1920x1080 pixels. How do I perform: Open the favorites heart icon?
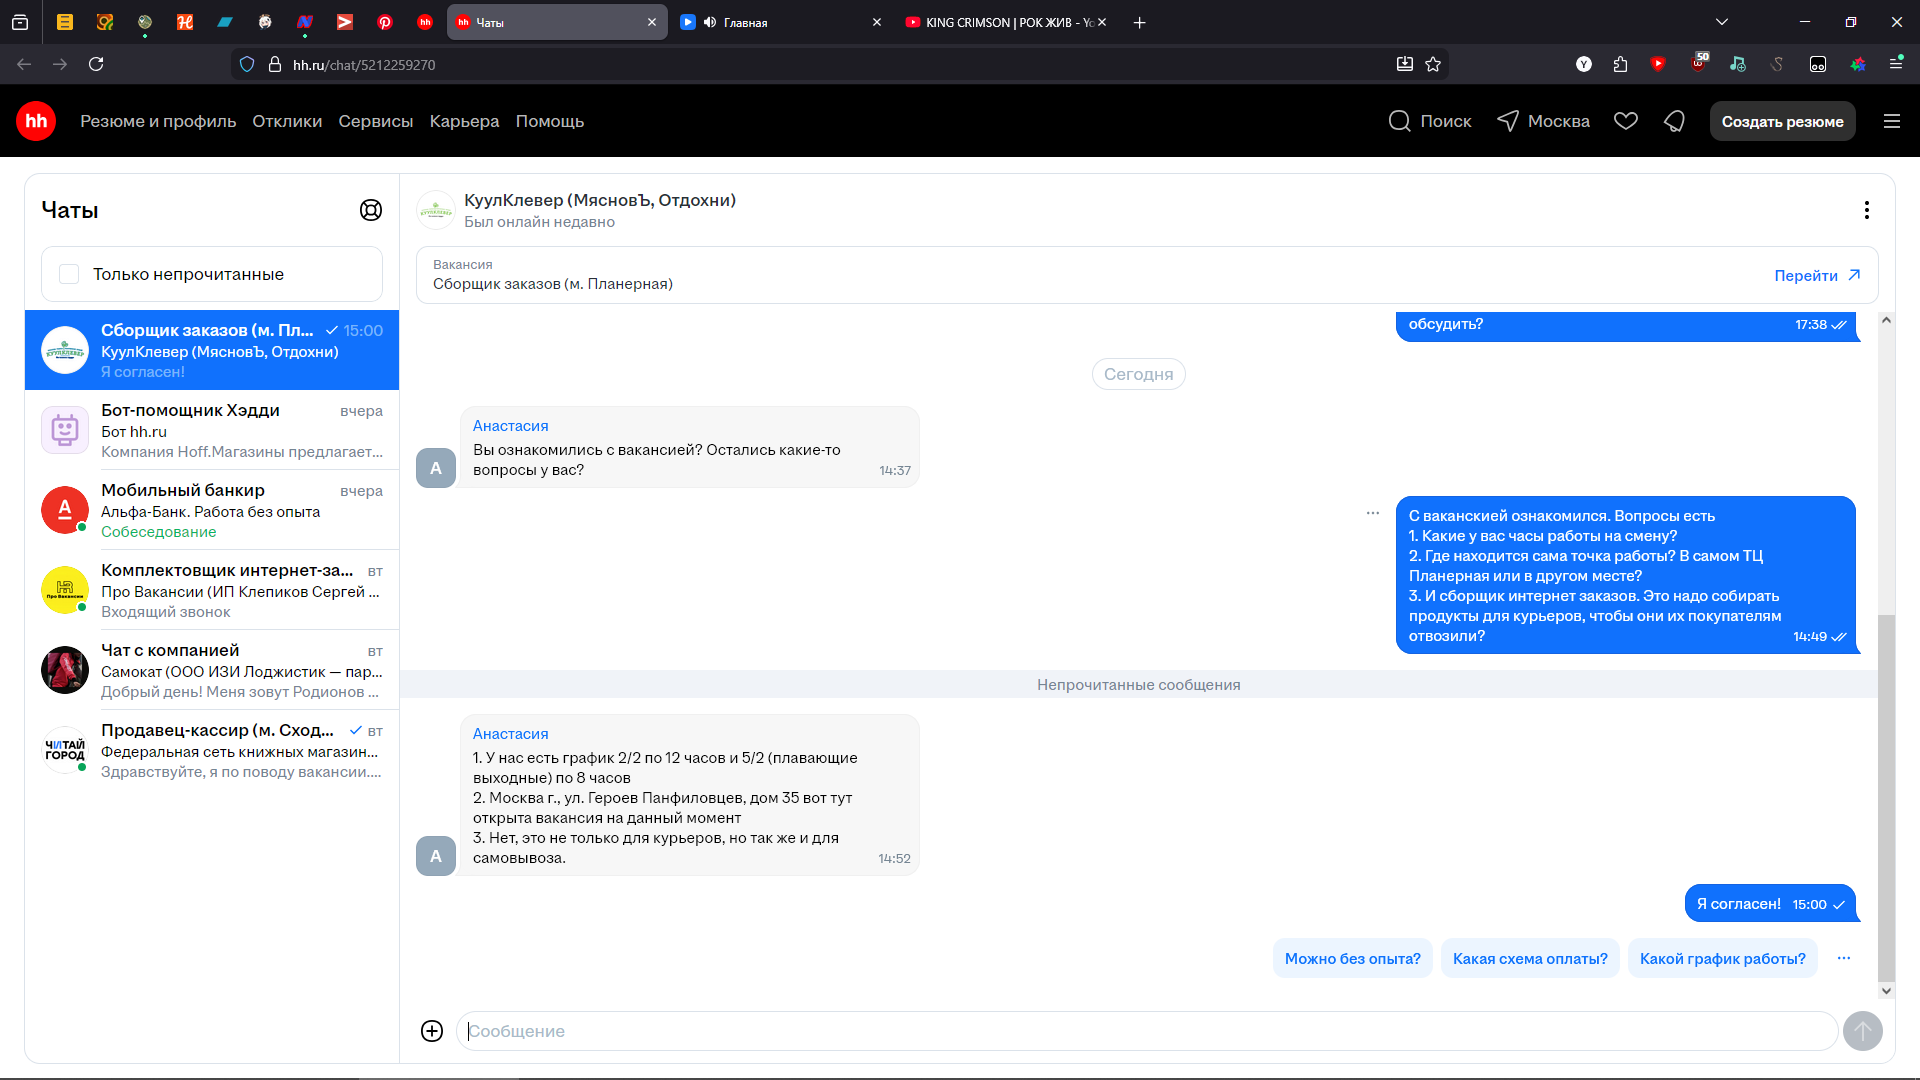pos(1626,121)
